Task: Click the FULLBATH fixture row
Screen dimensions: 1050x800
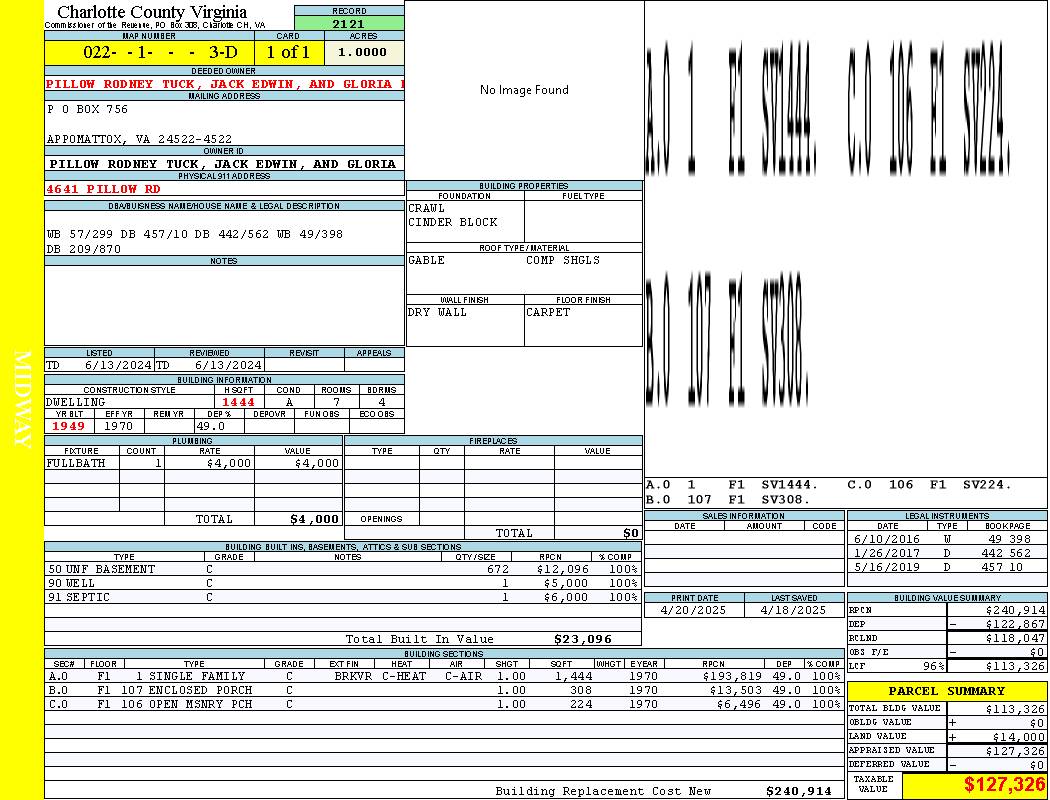Action: 194,463
